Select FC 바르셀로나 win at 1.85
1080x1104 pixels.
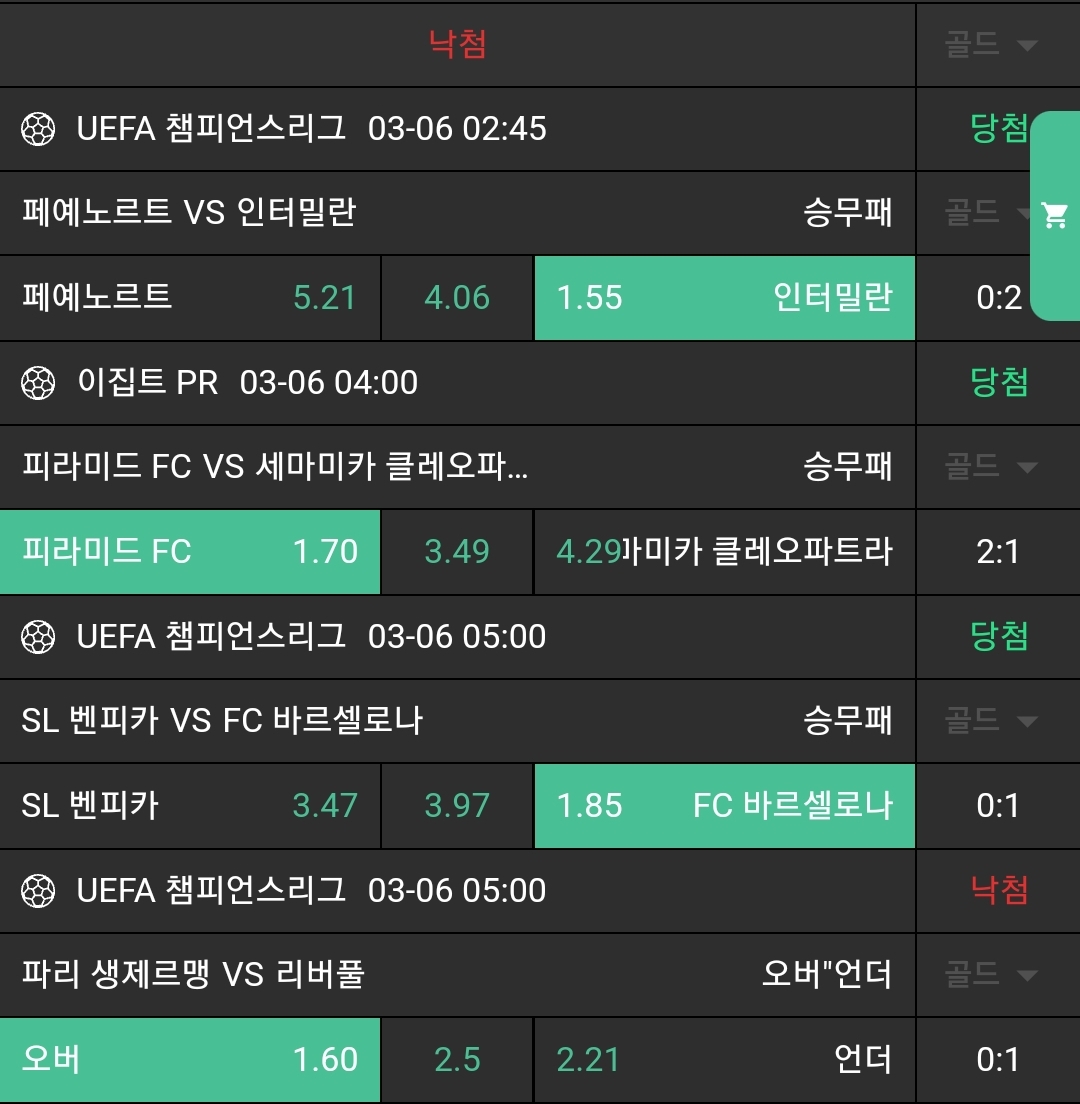pyautogui.click(x=724, y=806)
